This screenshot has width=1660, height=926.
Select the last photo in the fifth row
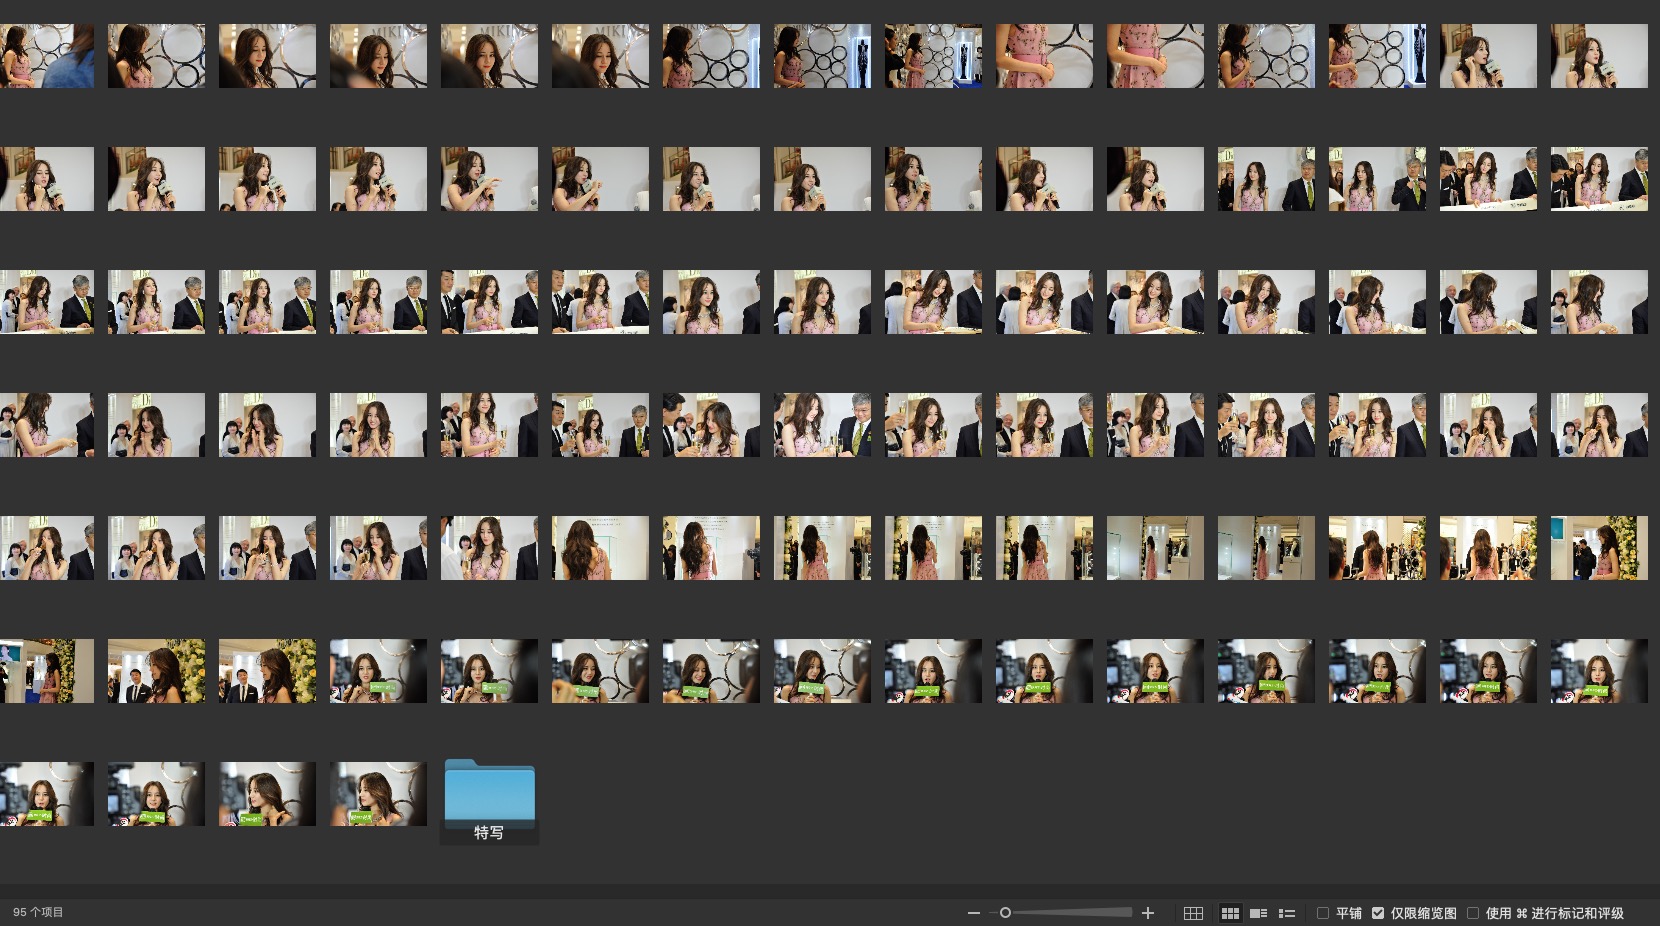click(x=1599, y=548)
